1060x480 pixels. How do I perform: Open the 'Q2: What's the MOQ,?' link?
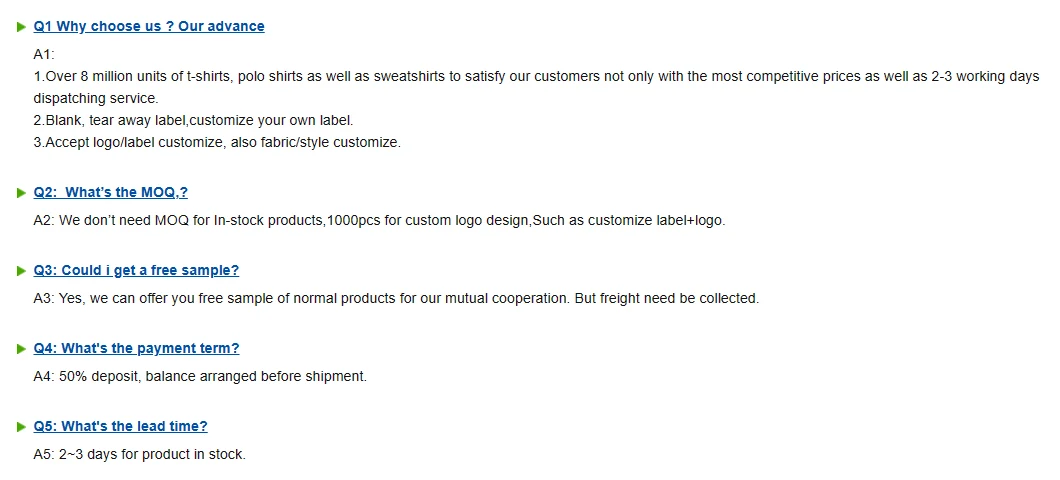tap(111, 192)
